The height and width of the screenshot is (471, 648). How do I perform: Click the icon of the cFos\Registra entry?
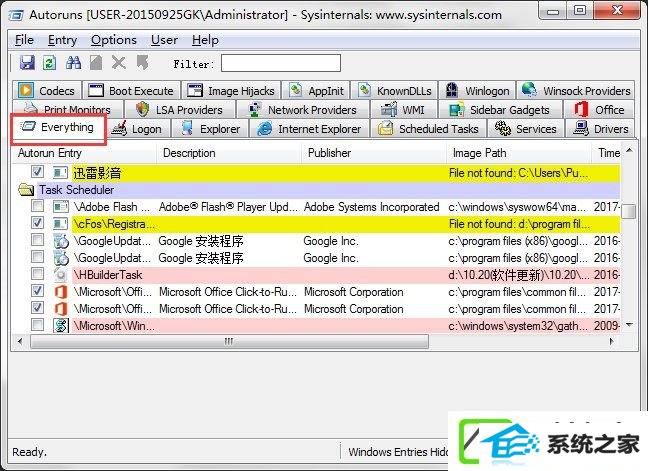pyautogui.click(x=61, y=224)
